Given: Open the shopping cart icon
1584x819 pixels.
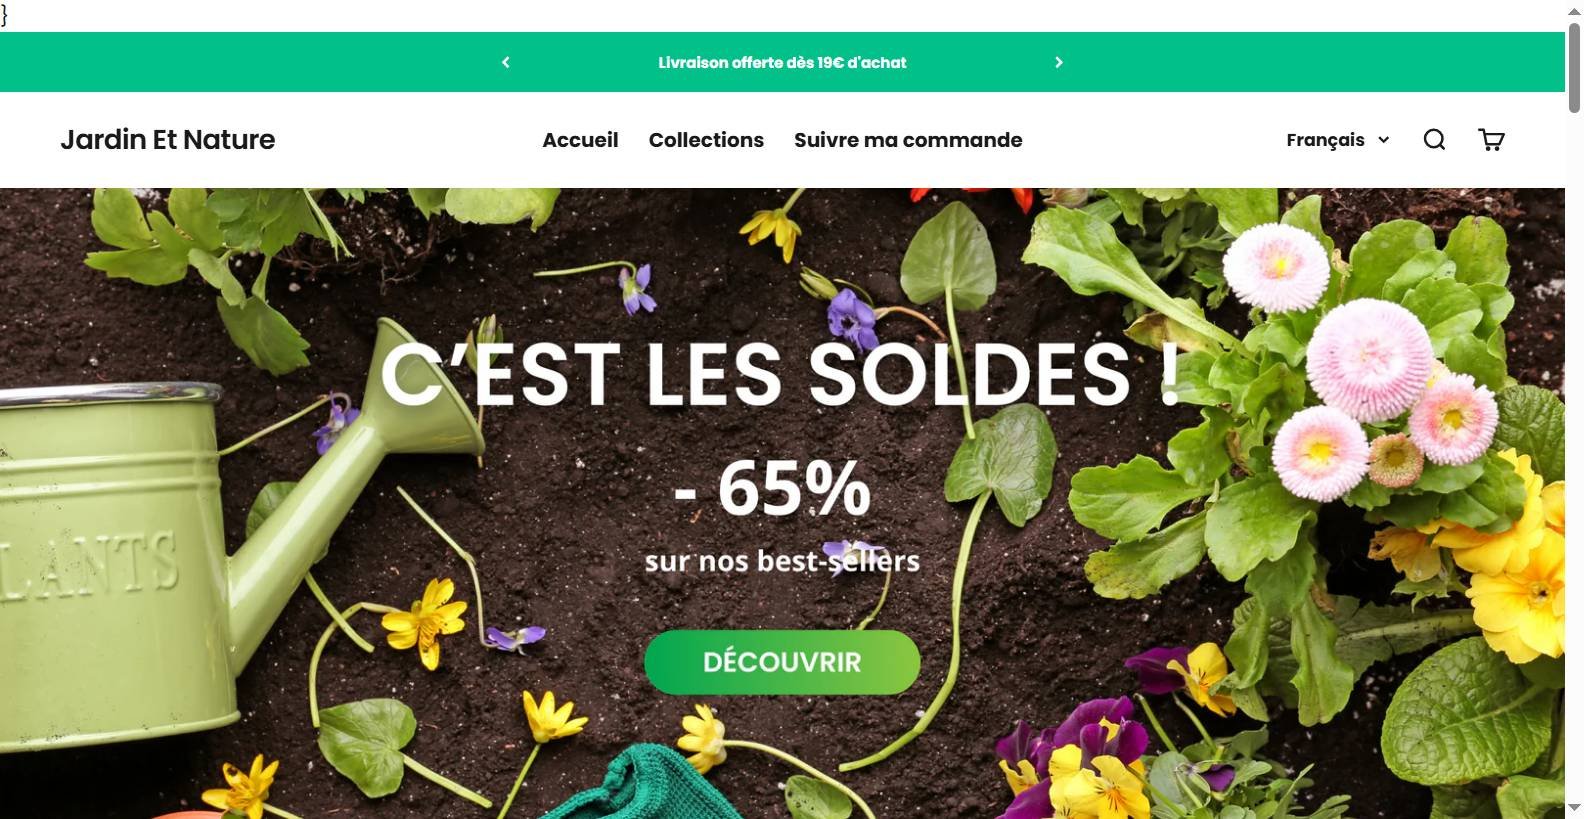Looking at the screenshot, I should [1491, 140].
